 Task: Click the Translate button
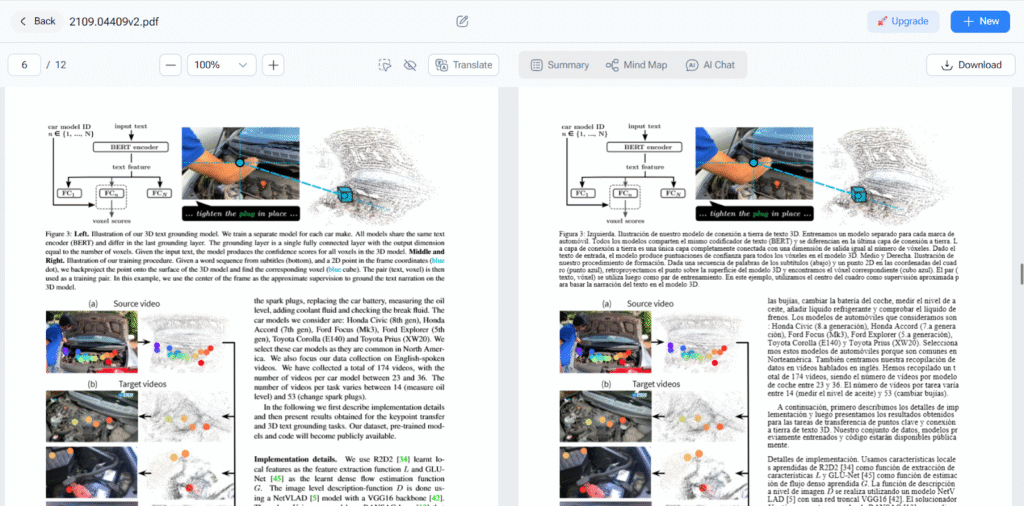tap(463, 65)
